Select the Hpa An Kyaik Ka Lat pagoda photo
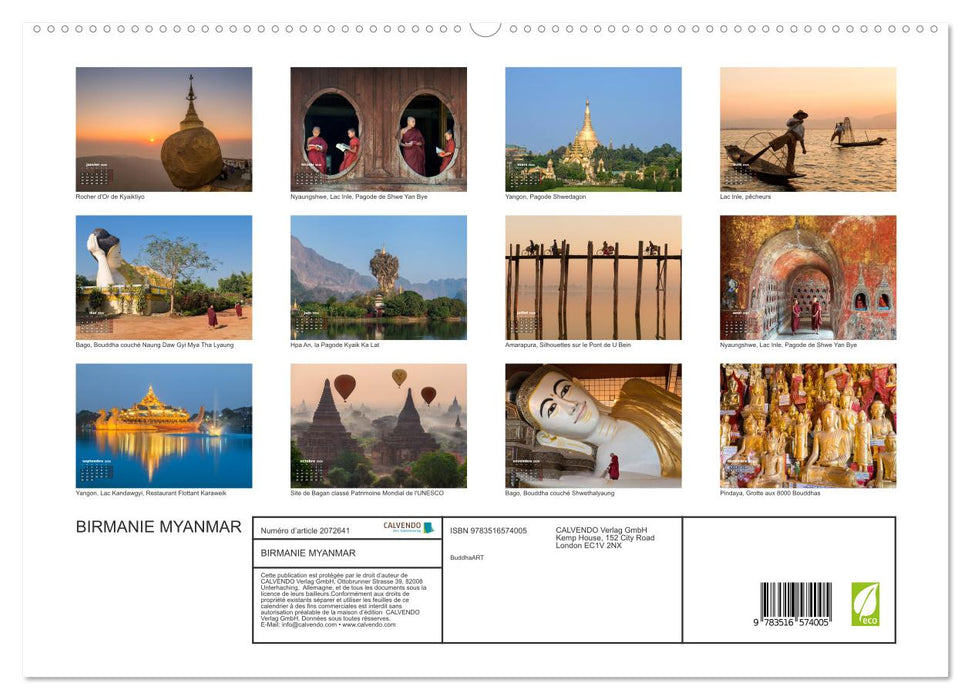This screenshot has width=971, height=700. click(x=378, y=275)
